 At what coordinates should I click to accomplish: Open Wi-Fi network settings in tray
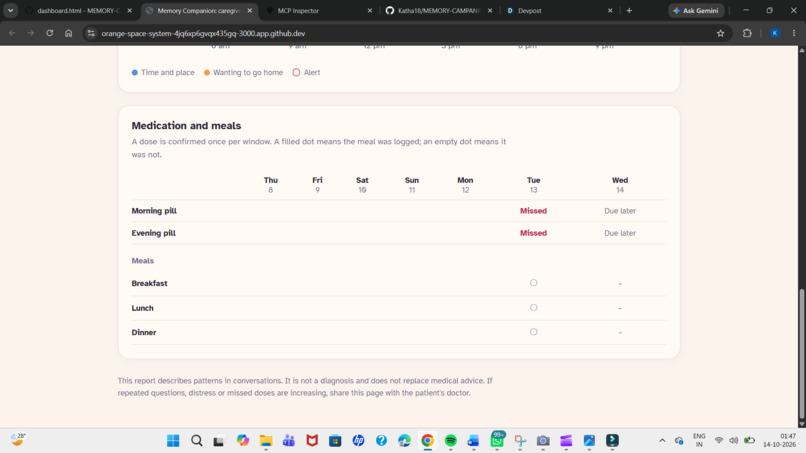click(719, 441)
